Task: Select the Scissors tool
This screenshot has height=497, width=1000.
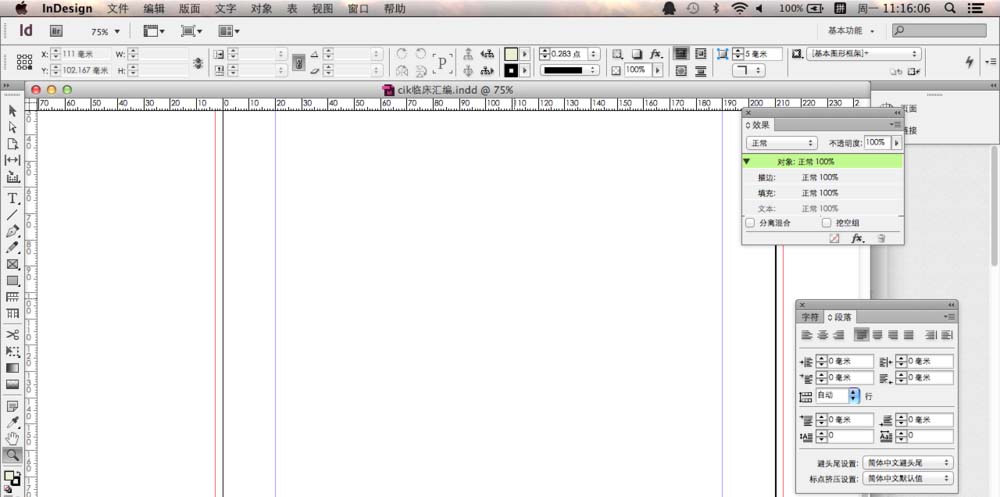Action: 13,334
